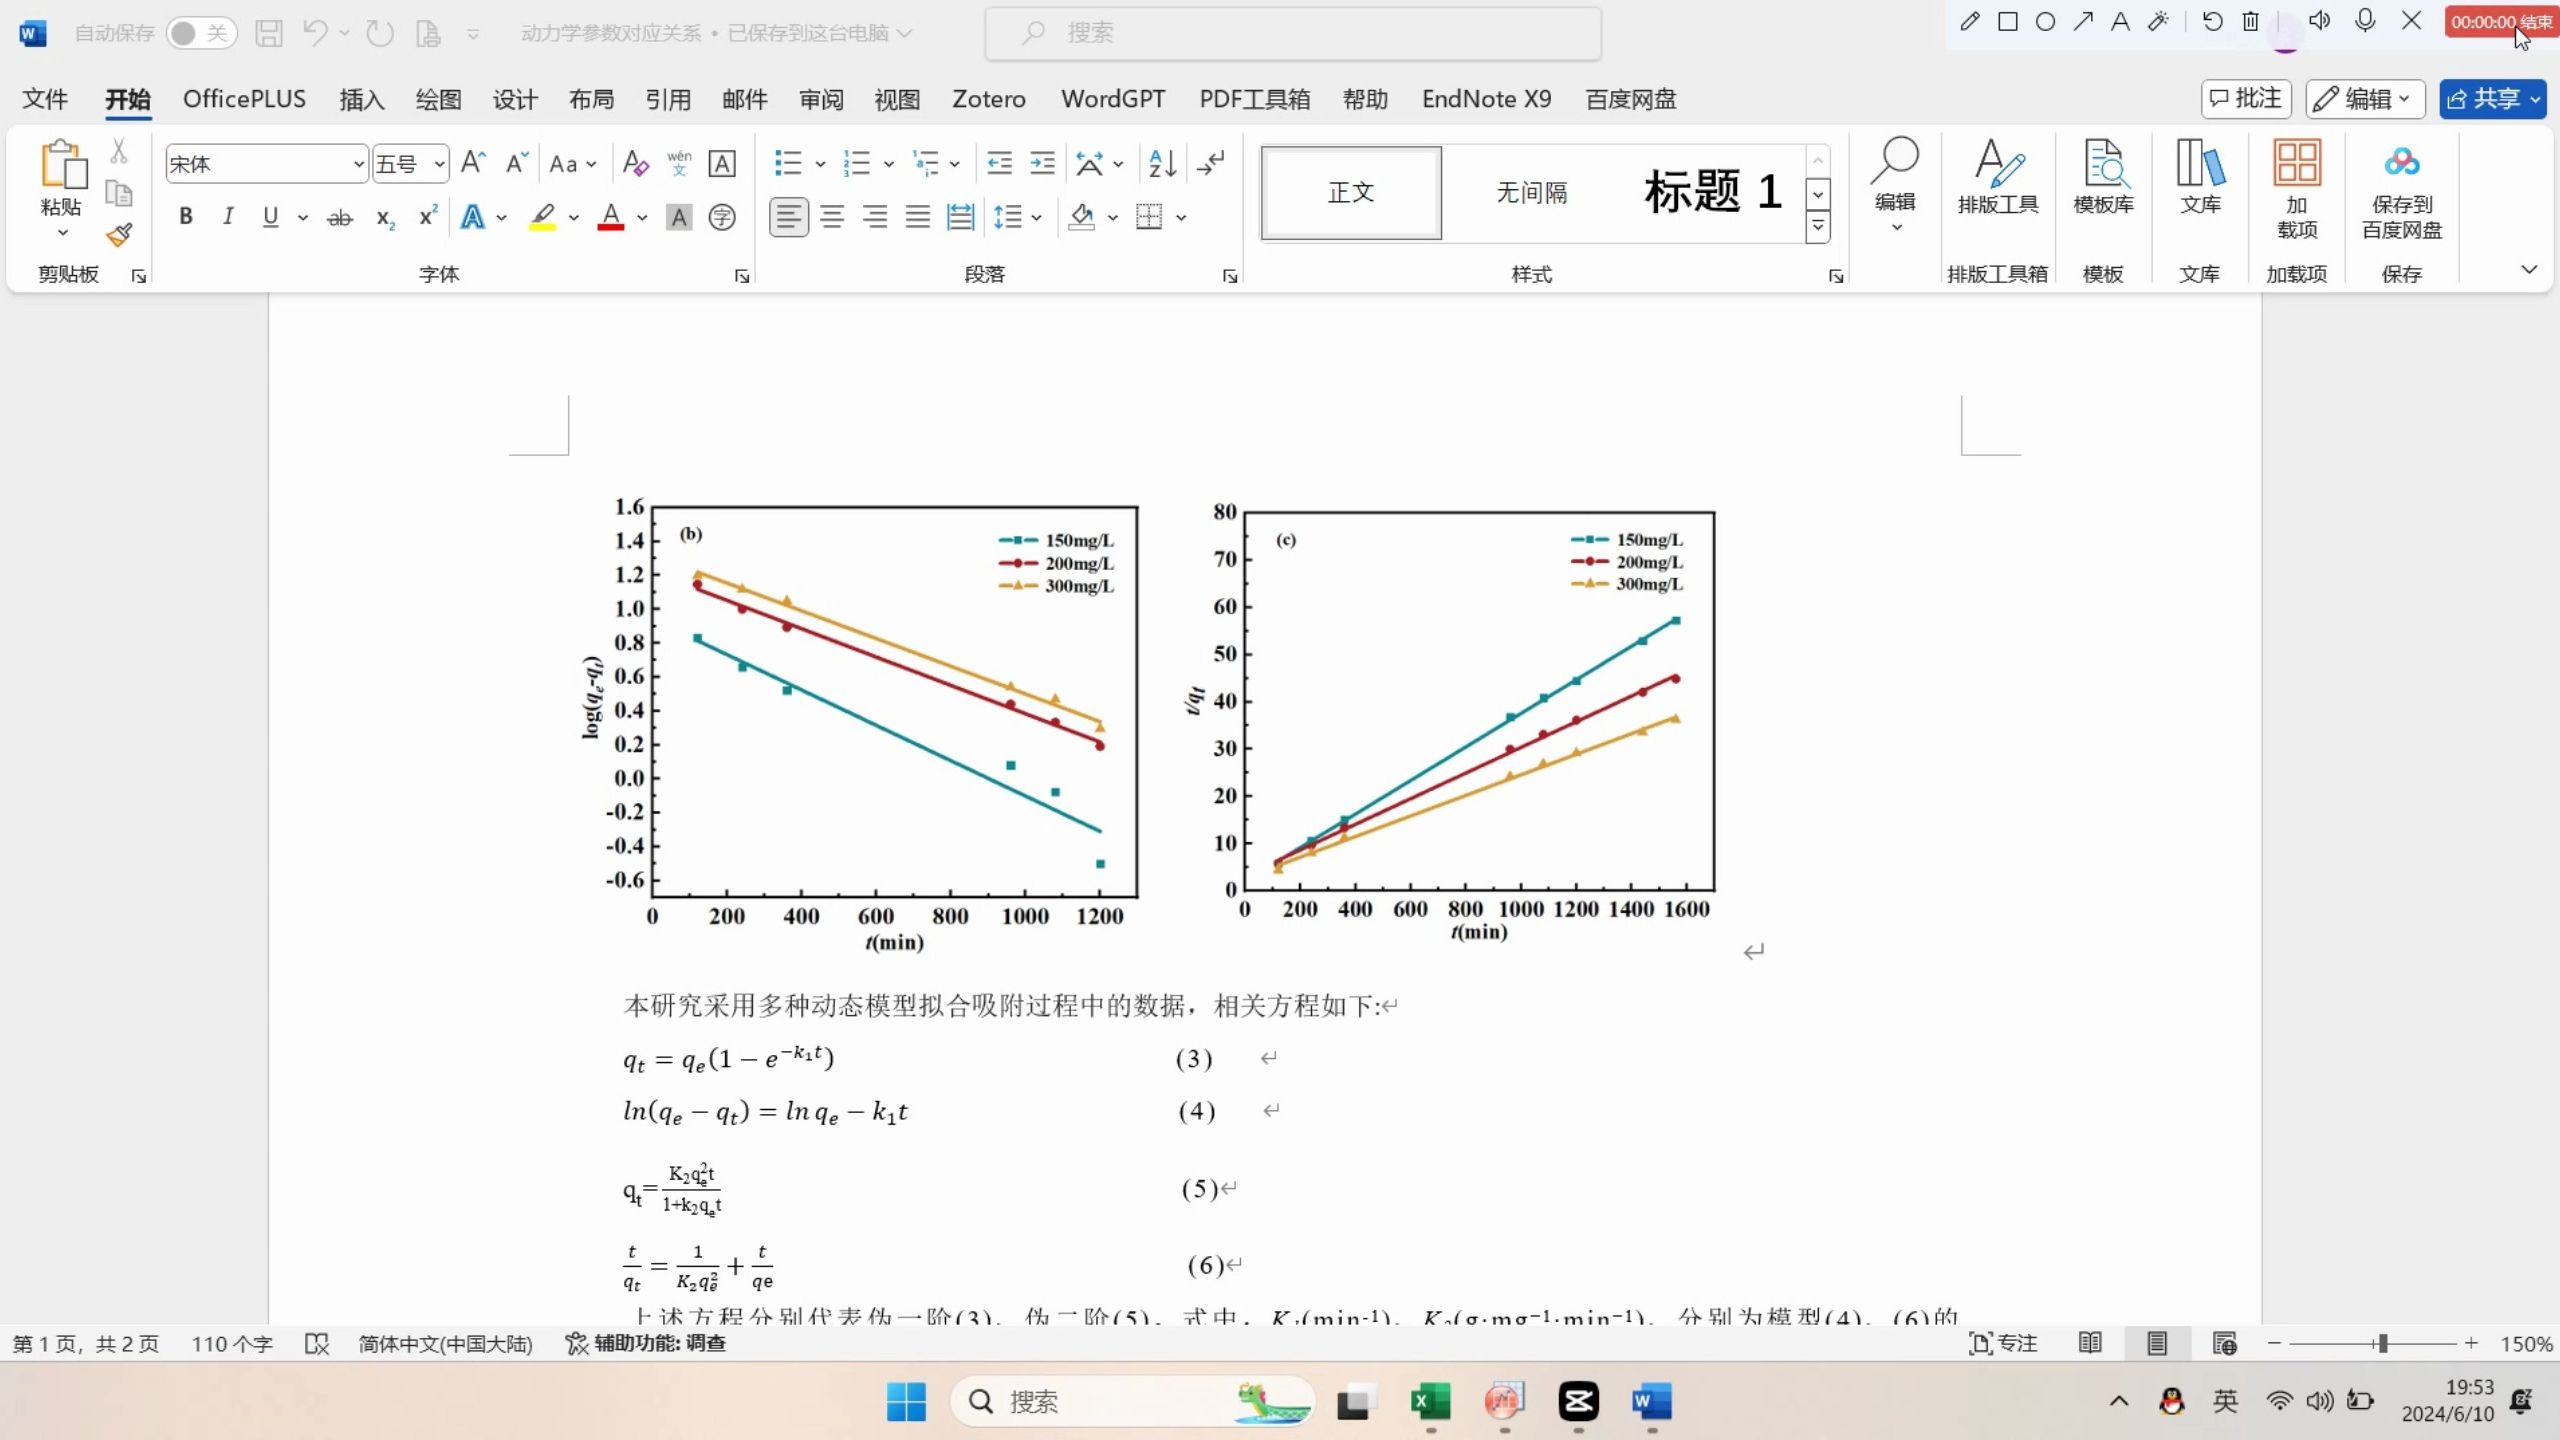Apply superscript formatting
The width and height of the screenshot is (2560, 1440).
(x=428, y=217)
